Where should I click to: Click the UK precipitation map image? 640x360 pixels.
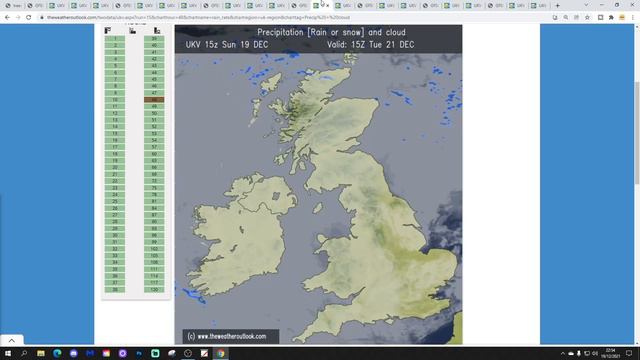point(318,184)
